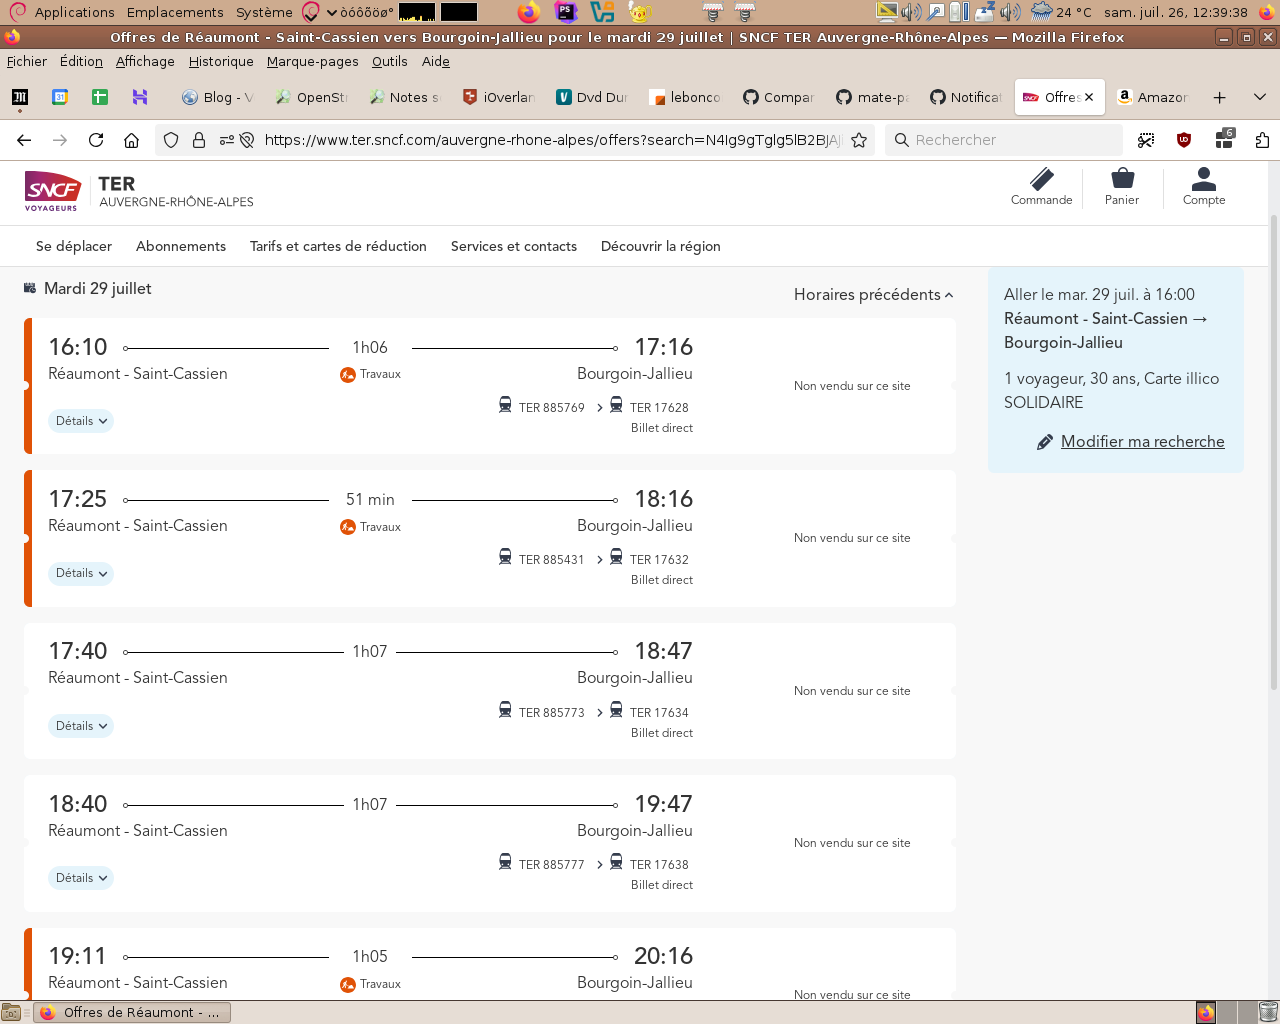Reload the page with the refresh icon
The height and width of the screenshot is (1024, 1280).
coord(96,140)
